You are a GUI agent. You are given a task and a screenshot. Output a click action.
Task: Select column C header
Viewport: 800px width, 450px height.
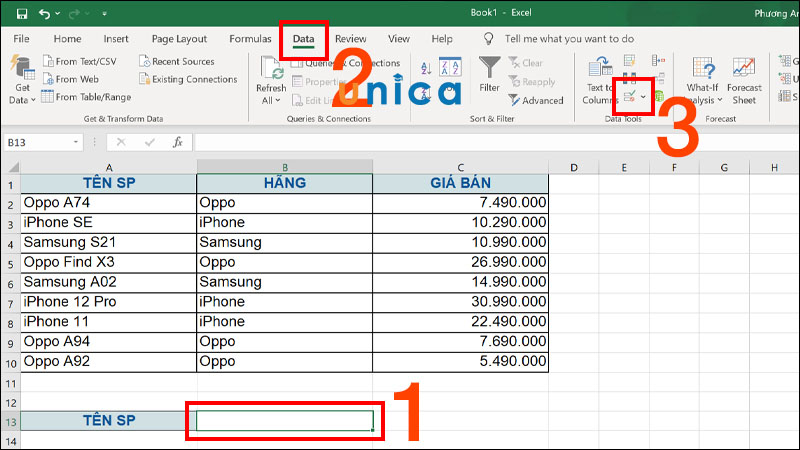(x=460, y=167)
